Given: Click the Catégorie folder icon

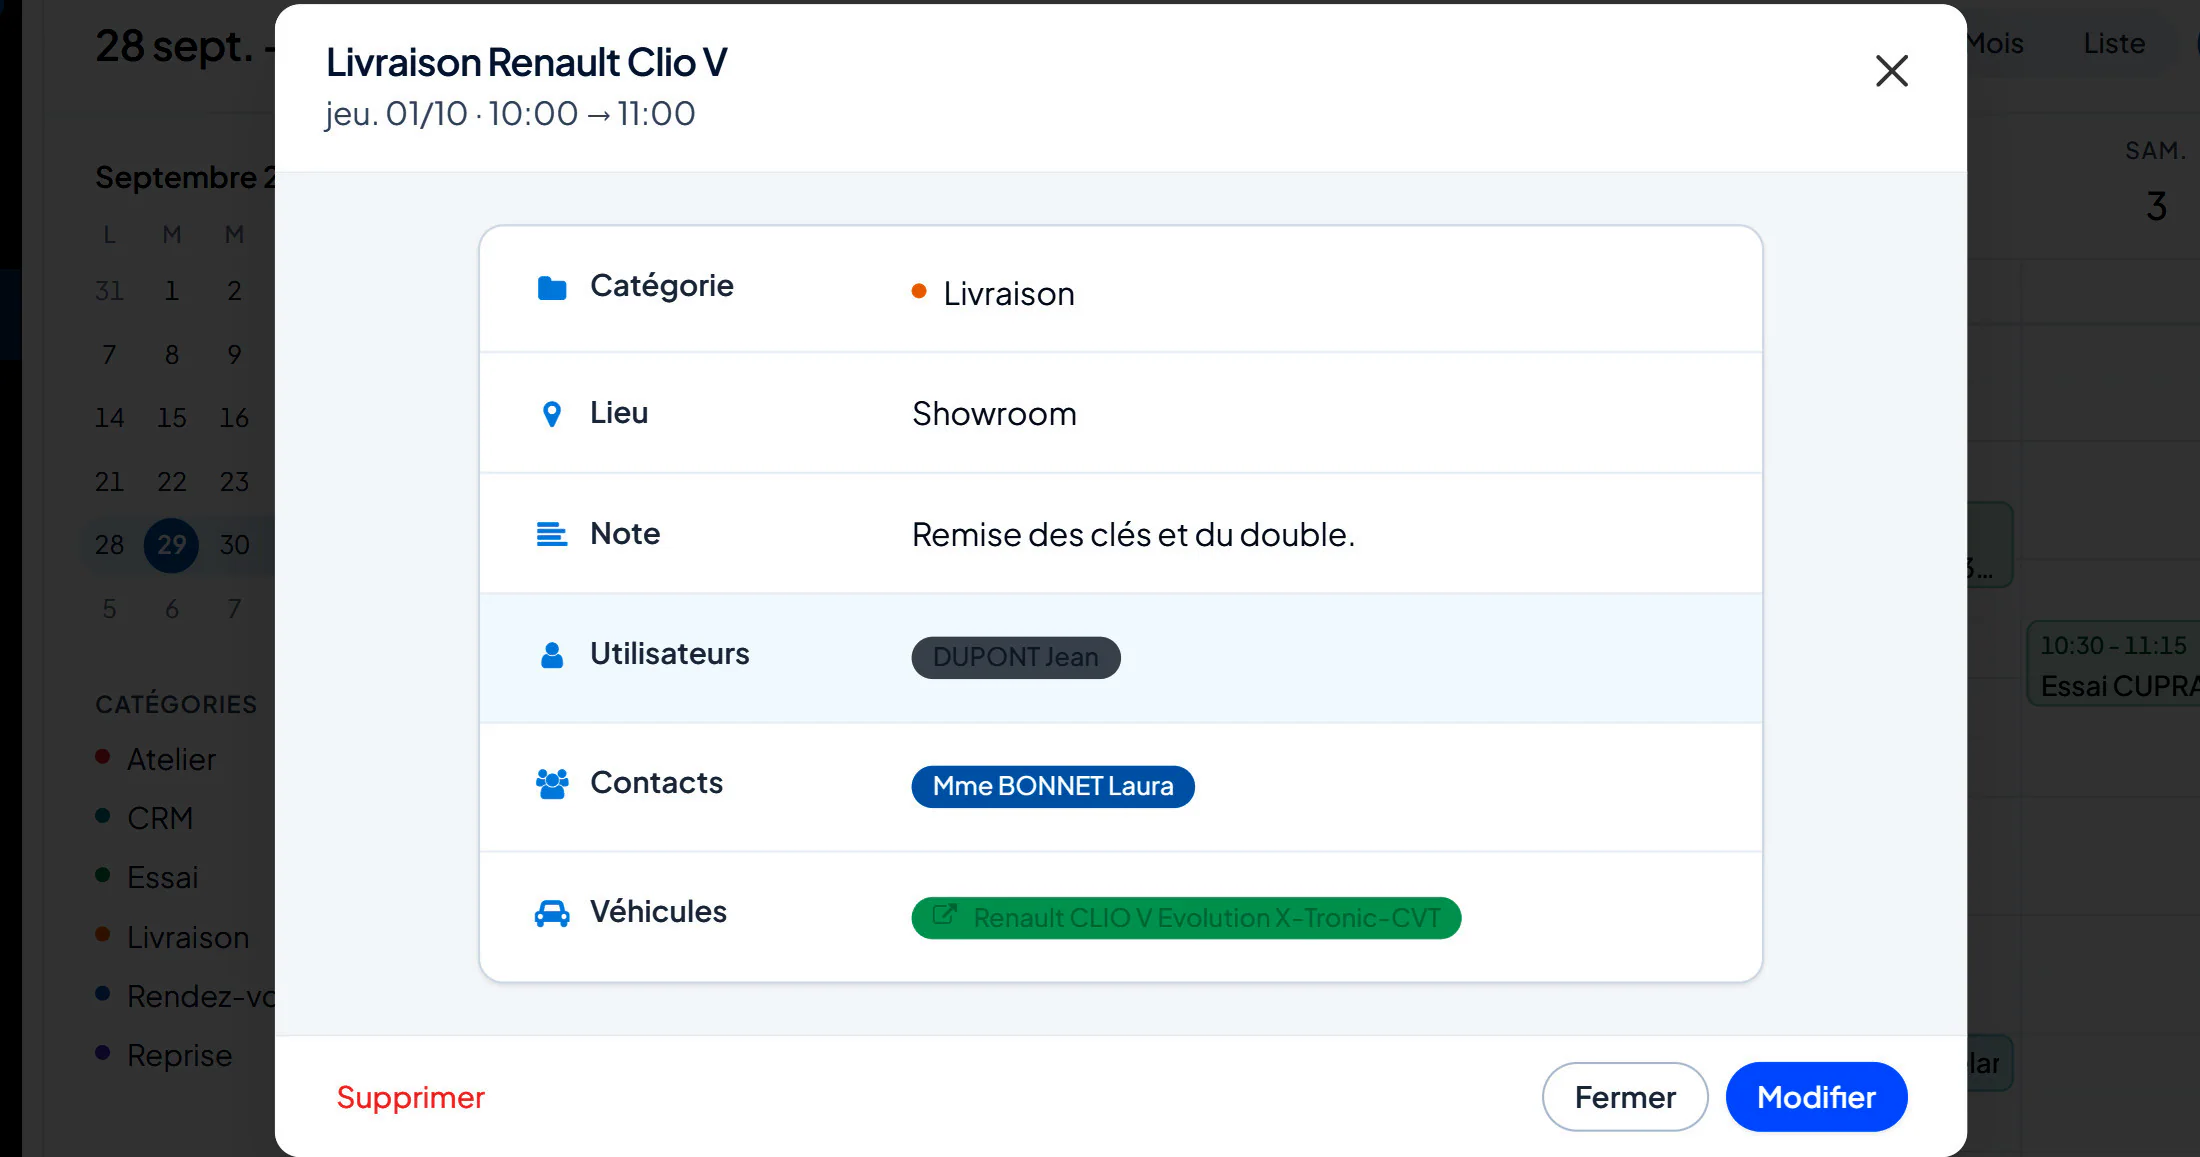Looking at the screenshot, I should click(x=551, y=288).
